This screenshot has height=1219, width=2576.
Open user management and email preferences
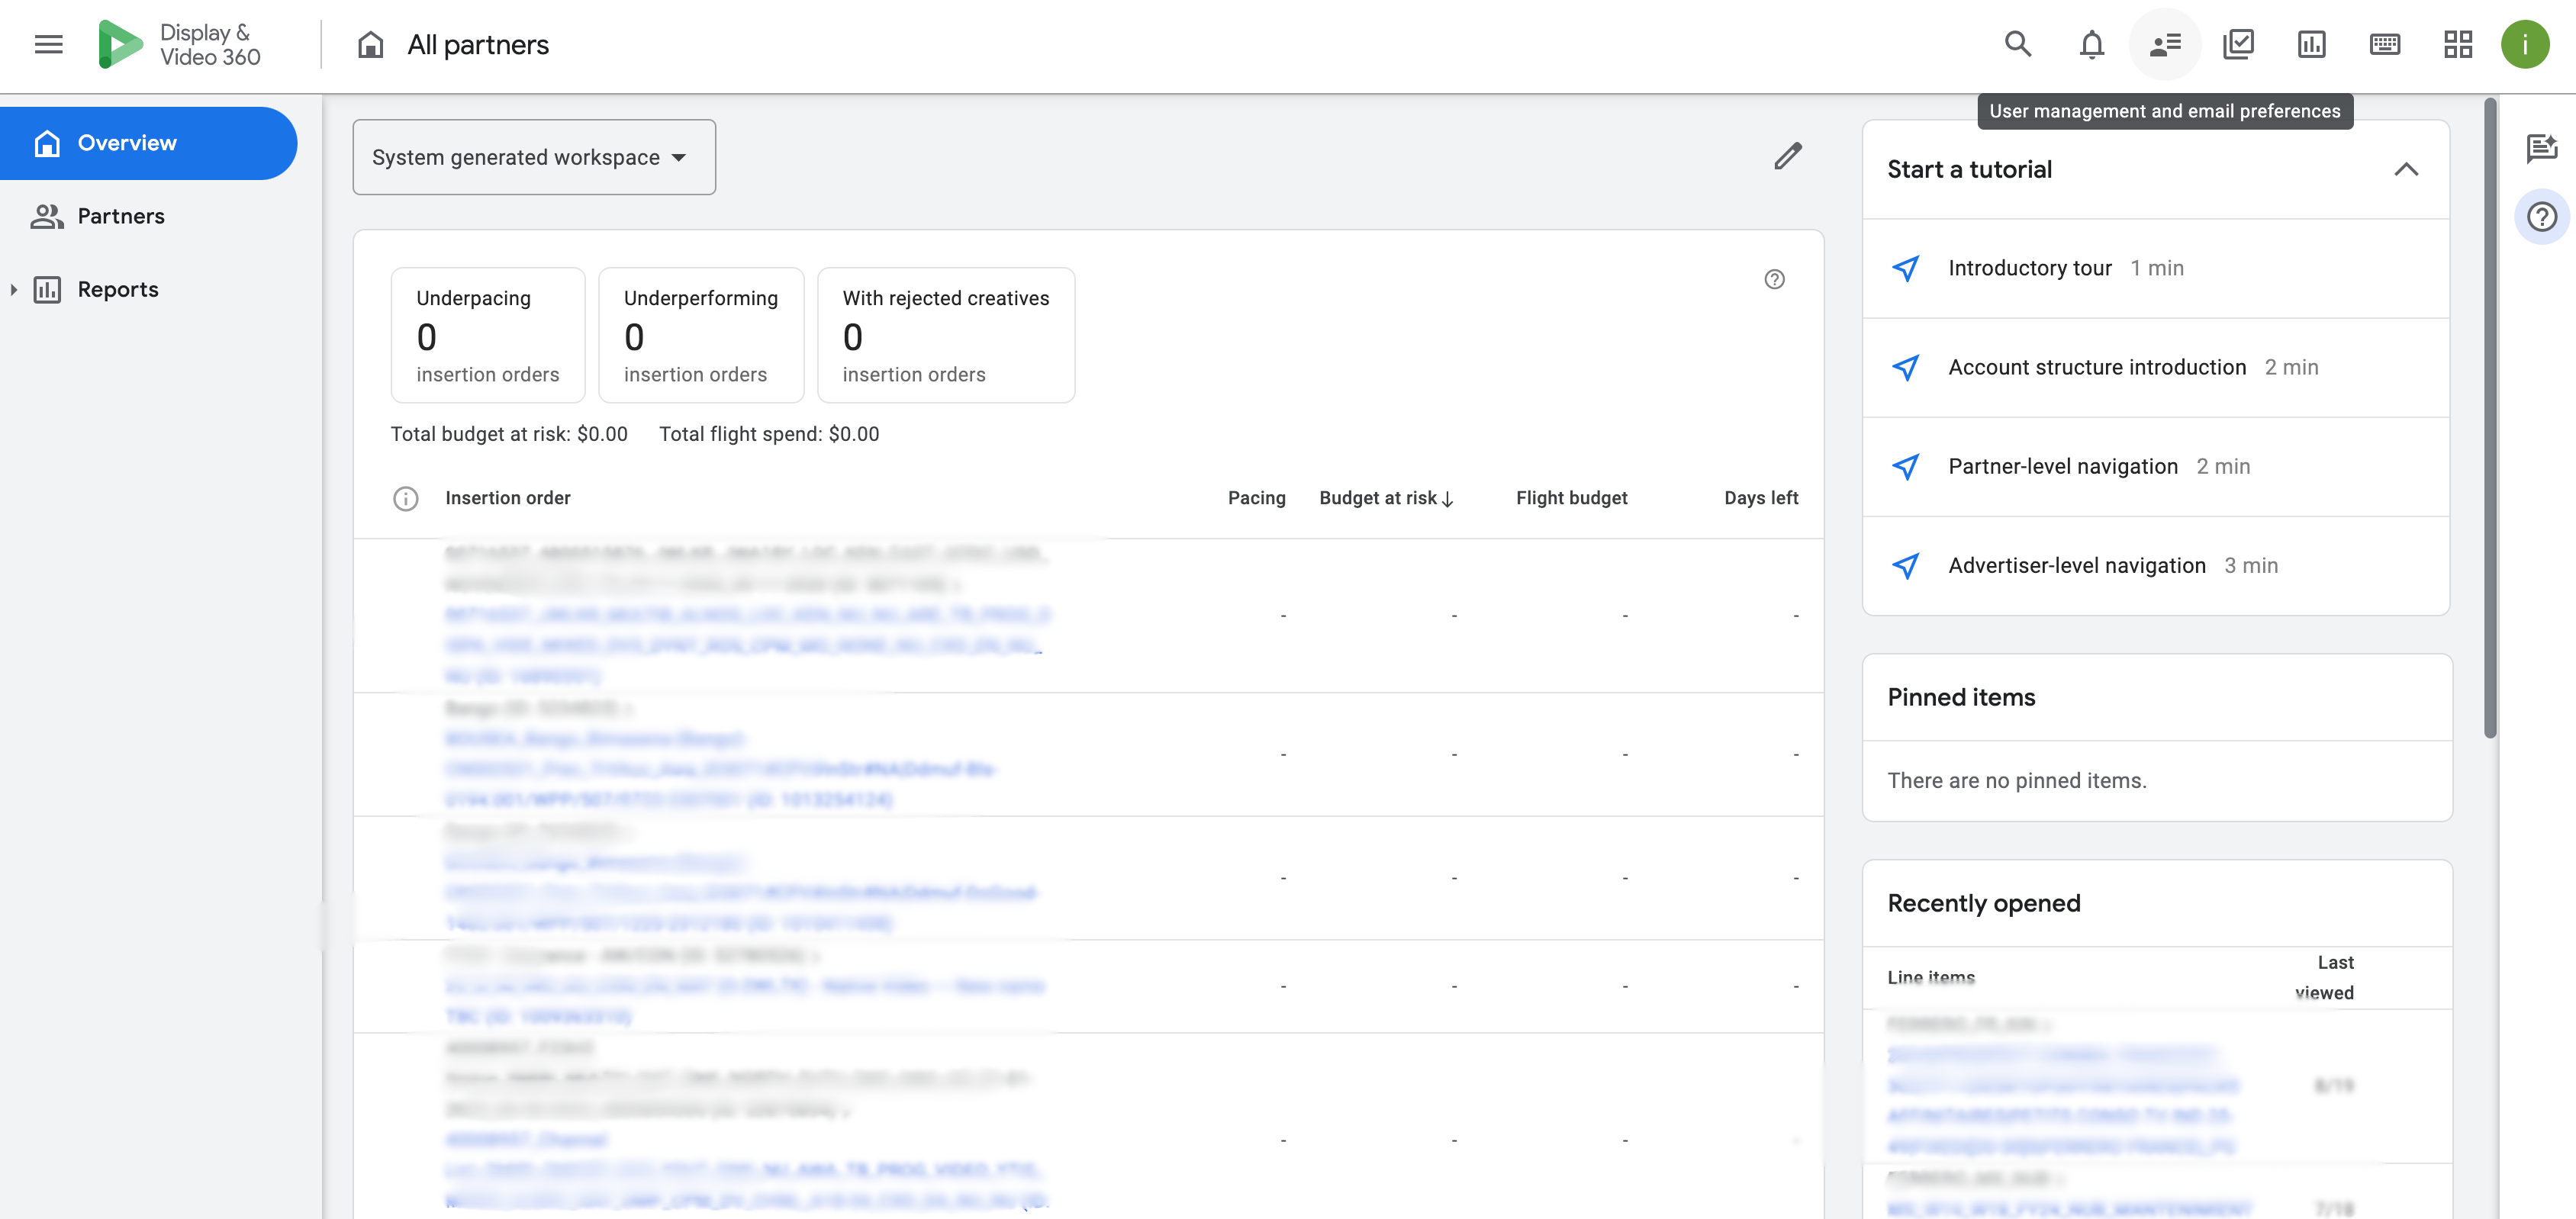[x=2165, y=44]
